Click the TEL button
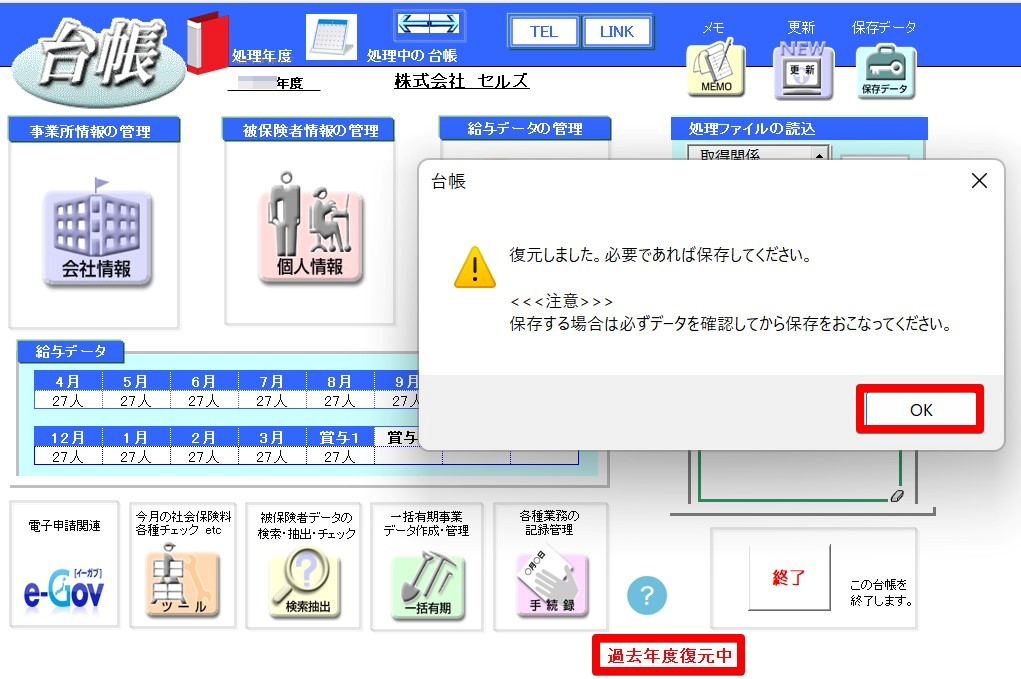Screen dimensions: 1021x679 543,31
